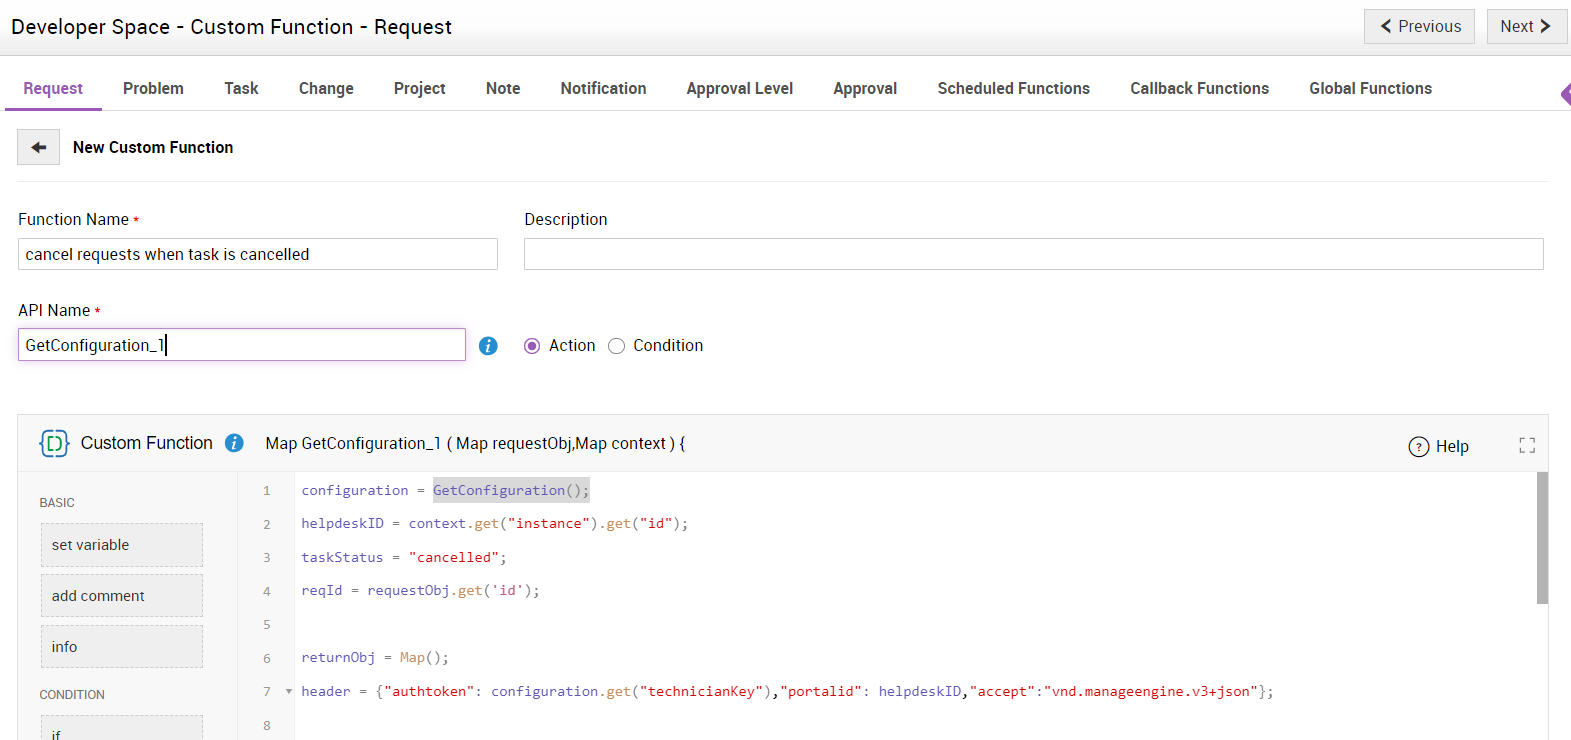Click the back arrow beside New Custom Function
Screen dimensions: 1571x740
39,147
